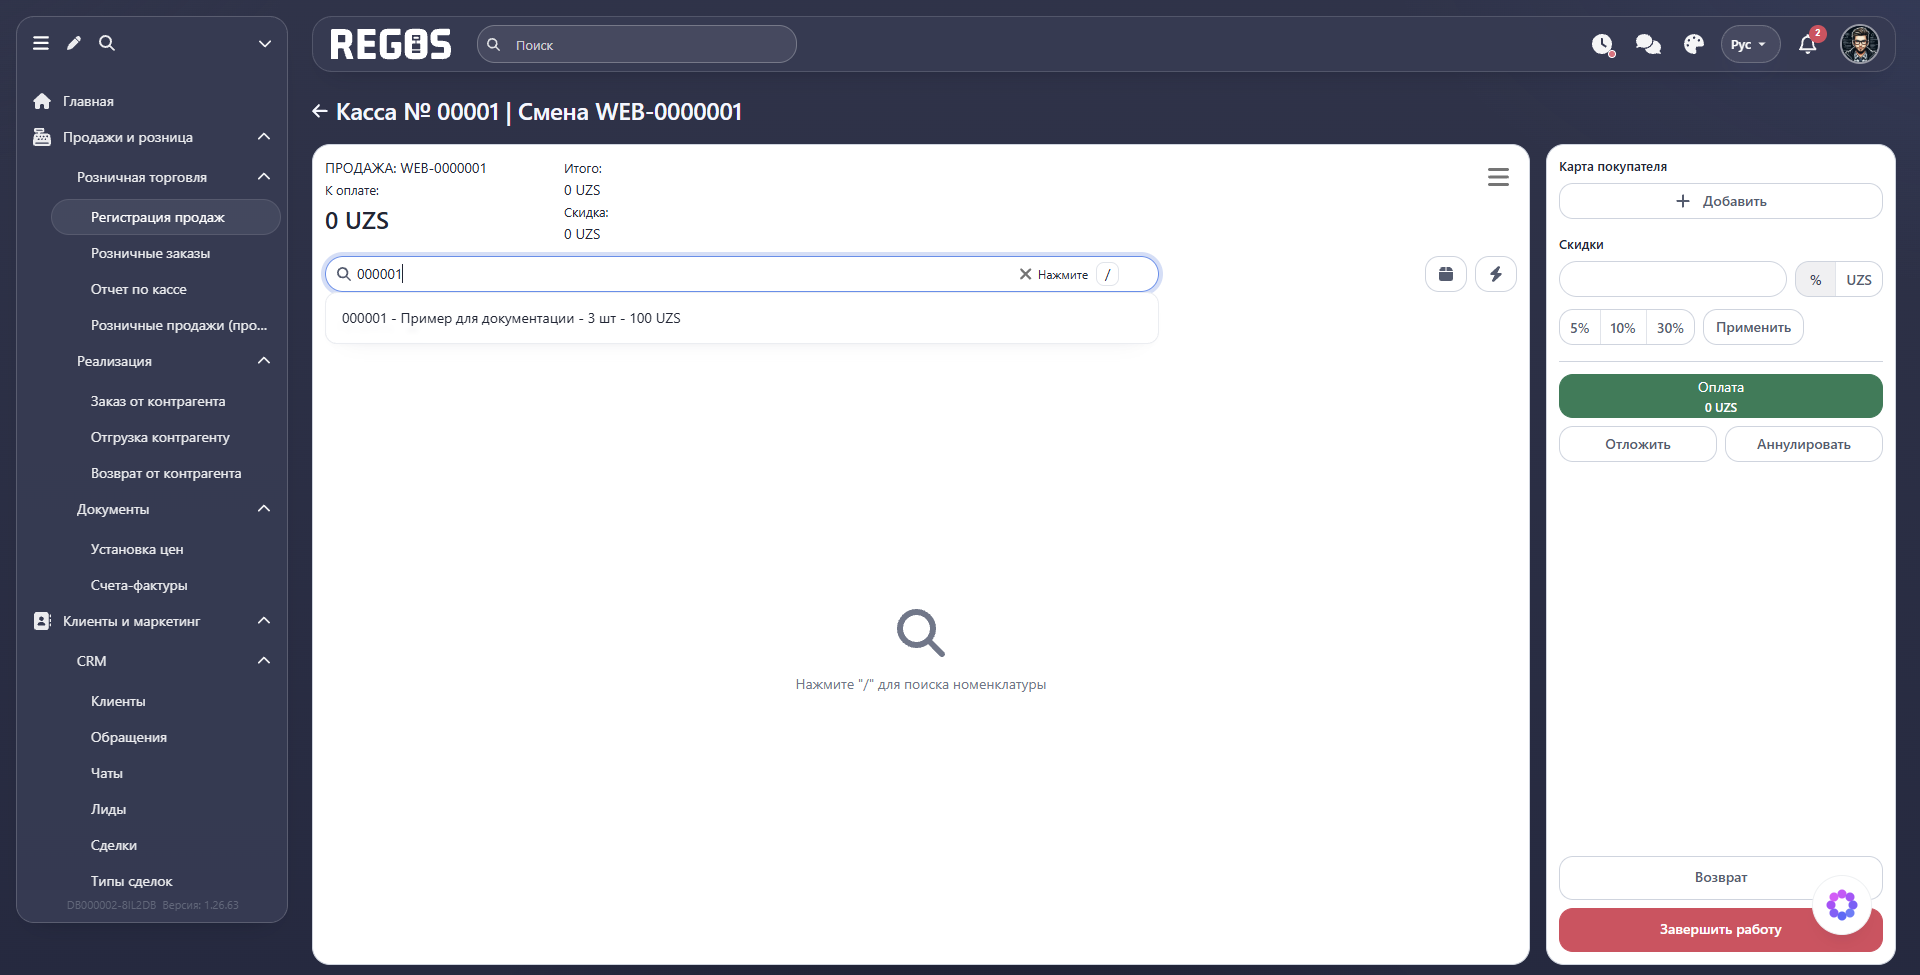Open the chat messages icon
The width and height of the screenshot is (1920, 975).
[x=1648, y=44]
